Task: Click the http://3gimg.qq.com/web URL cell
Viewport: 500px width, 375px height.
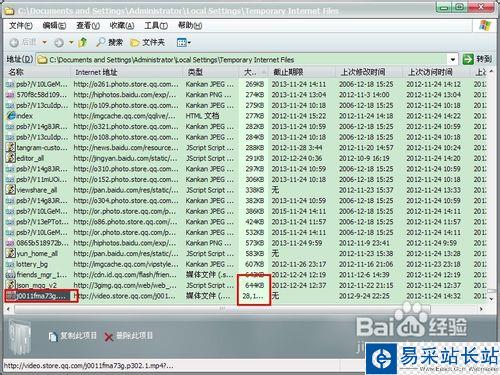Action: tap(125, 285)
